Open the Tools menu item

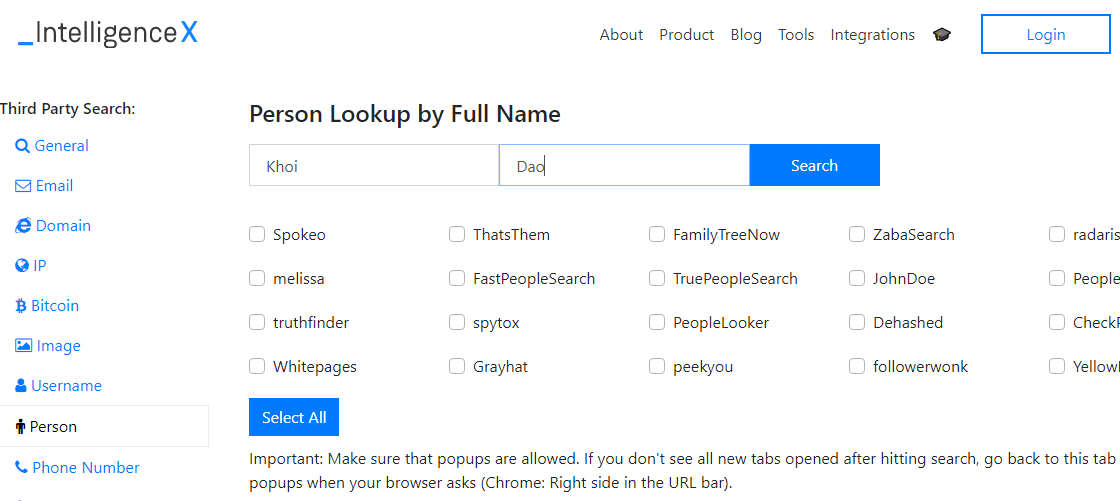click(796, 35)
